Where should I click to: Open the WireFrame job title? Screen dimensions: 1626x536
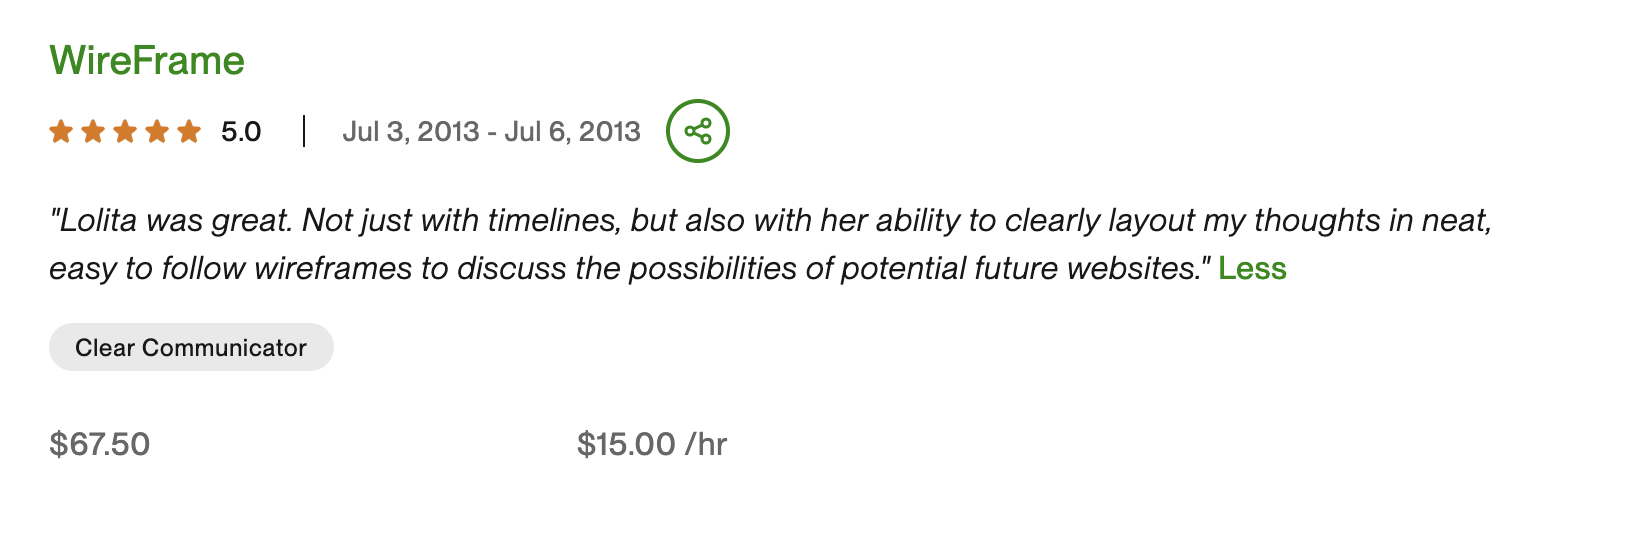point(147,61)
